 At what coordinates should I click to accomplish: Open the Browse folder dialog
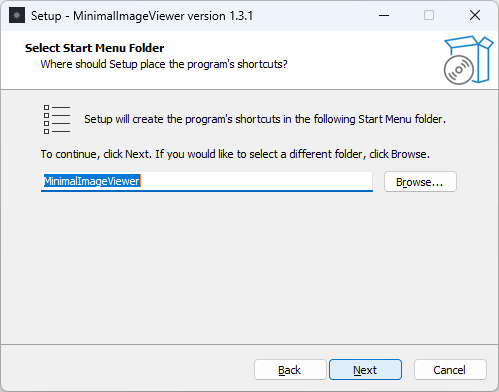tap(420, 182)
